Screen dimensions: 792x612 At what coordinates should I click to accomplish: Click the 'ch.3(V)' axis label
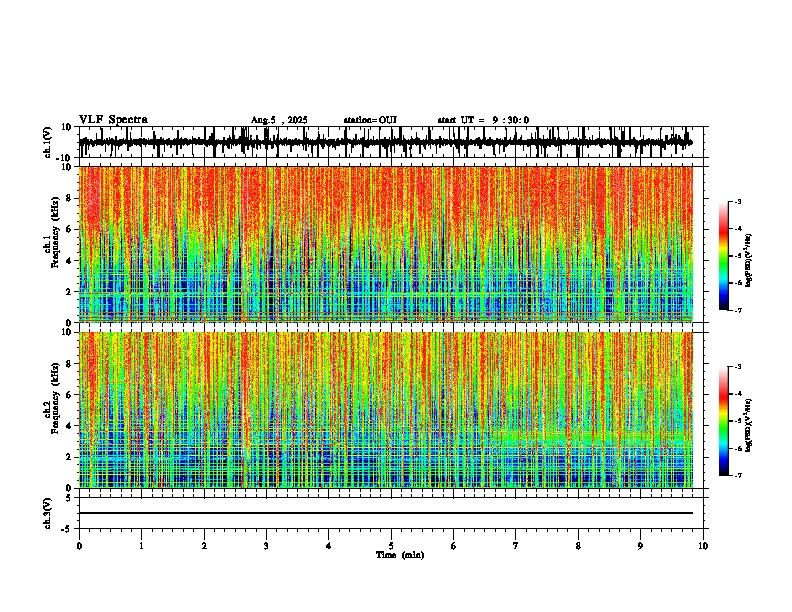point(48,513)
